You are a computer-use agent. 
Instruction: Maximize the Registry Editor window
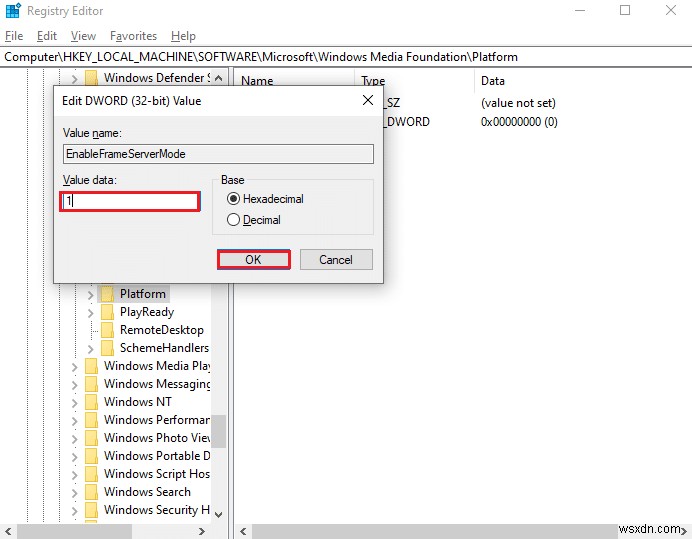click(x=625, y=10)
